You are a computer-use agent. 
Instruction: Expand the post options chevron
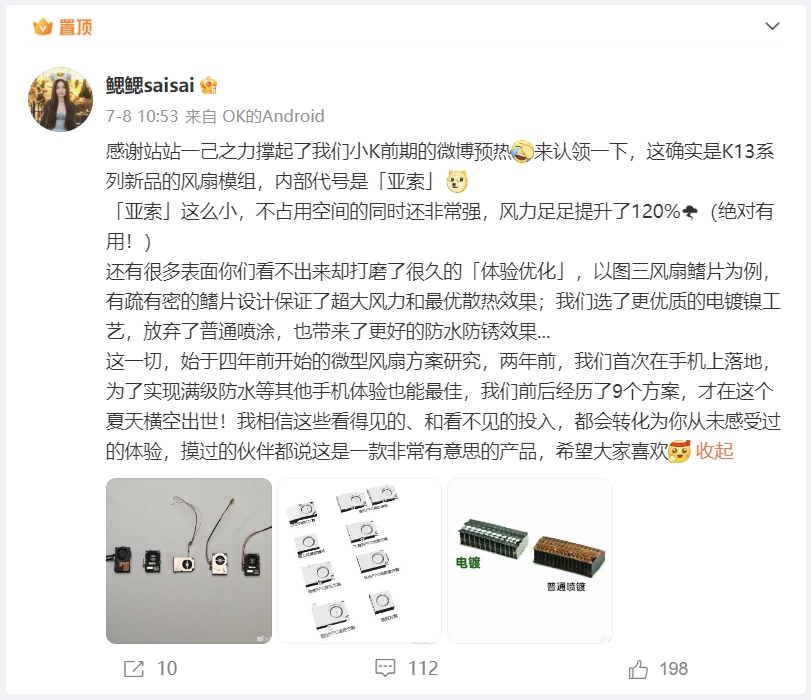(772, 26)
